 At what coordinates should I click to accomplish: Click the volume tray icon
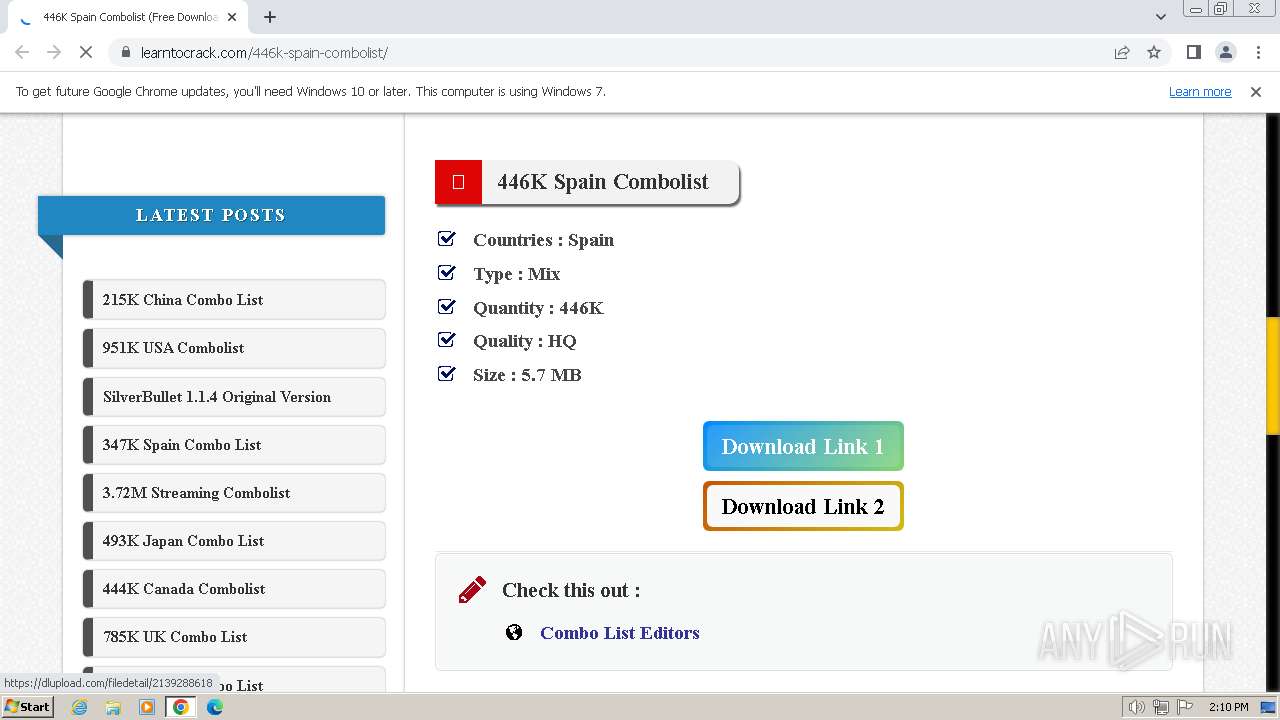(1137, 707)
